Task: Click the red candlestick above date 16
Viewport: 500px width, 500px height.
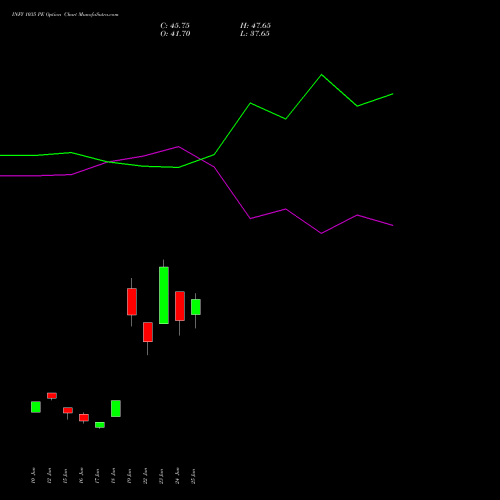Action: (84, 418)
